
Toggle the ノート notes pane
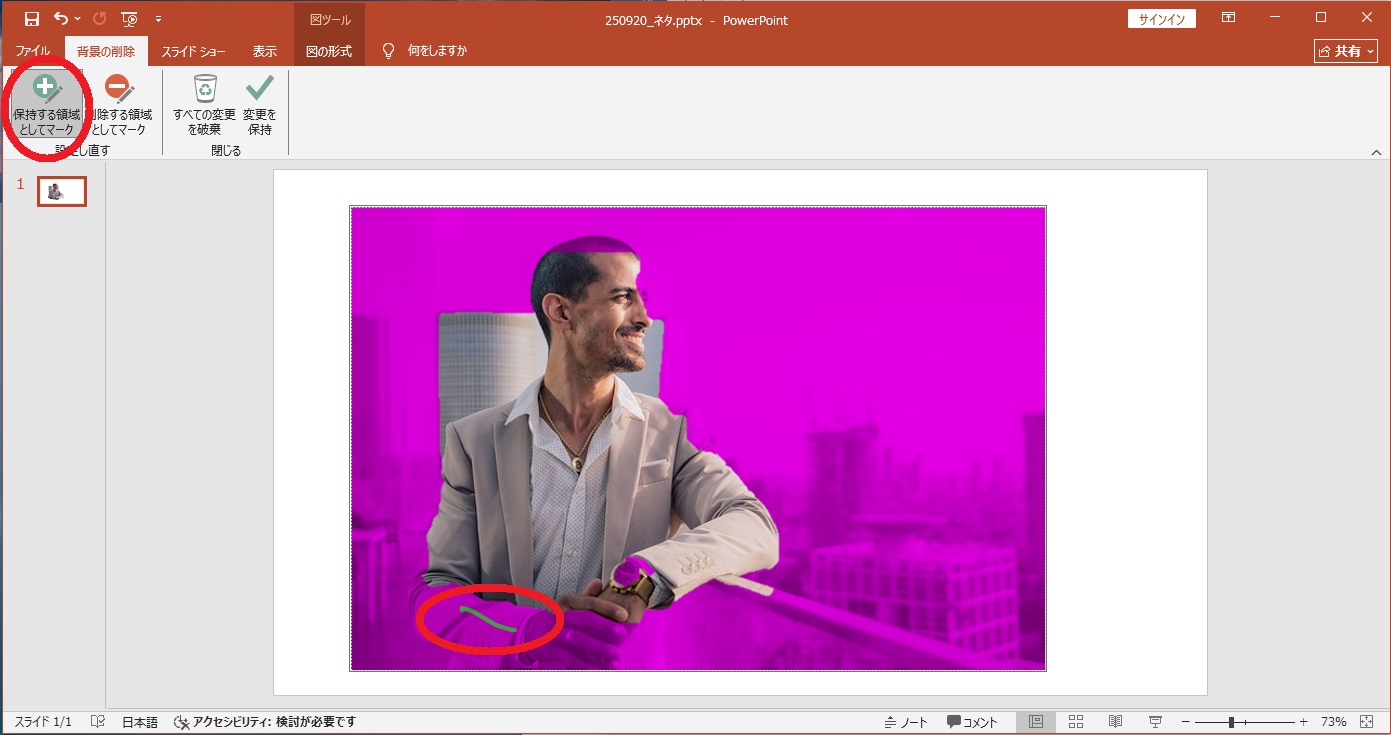coord(906,722)
